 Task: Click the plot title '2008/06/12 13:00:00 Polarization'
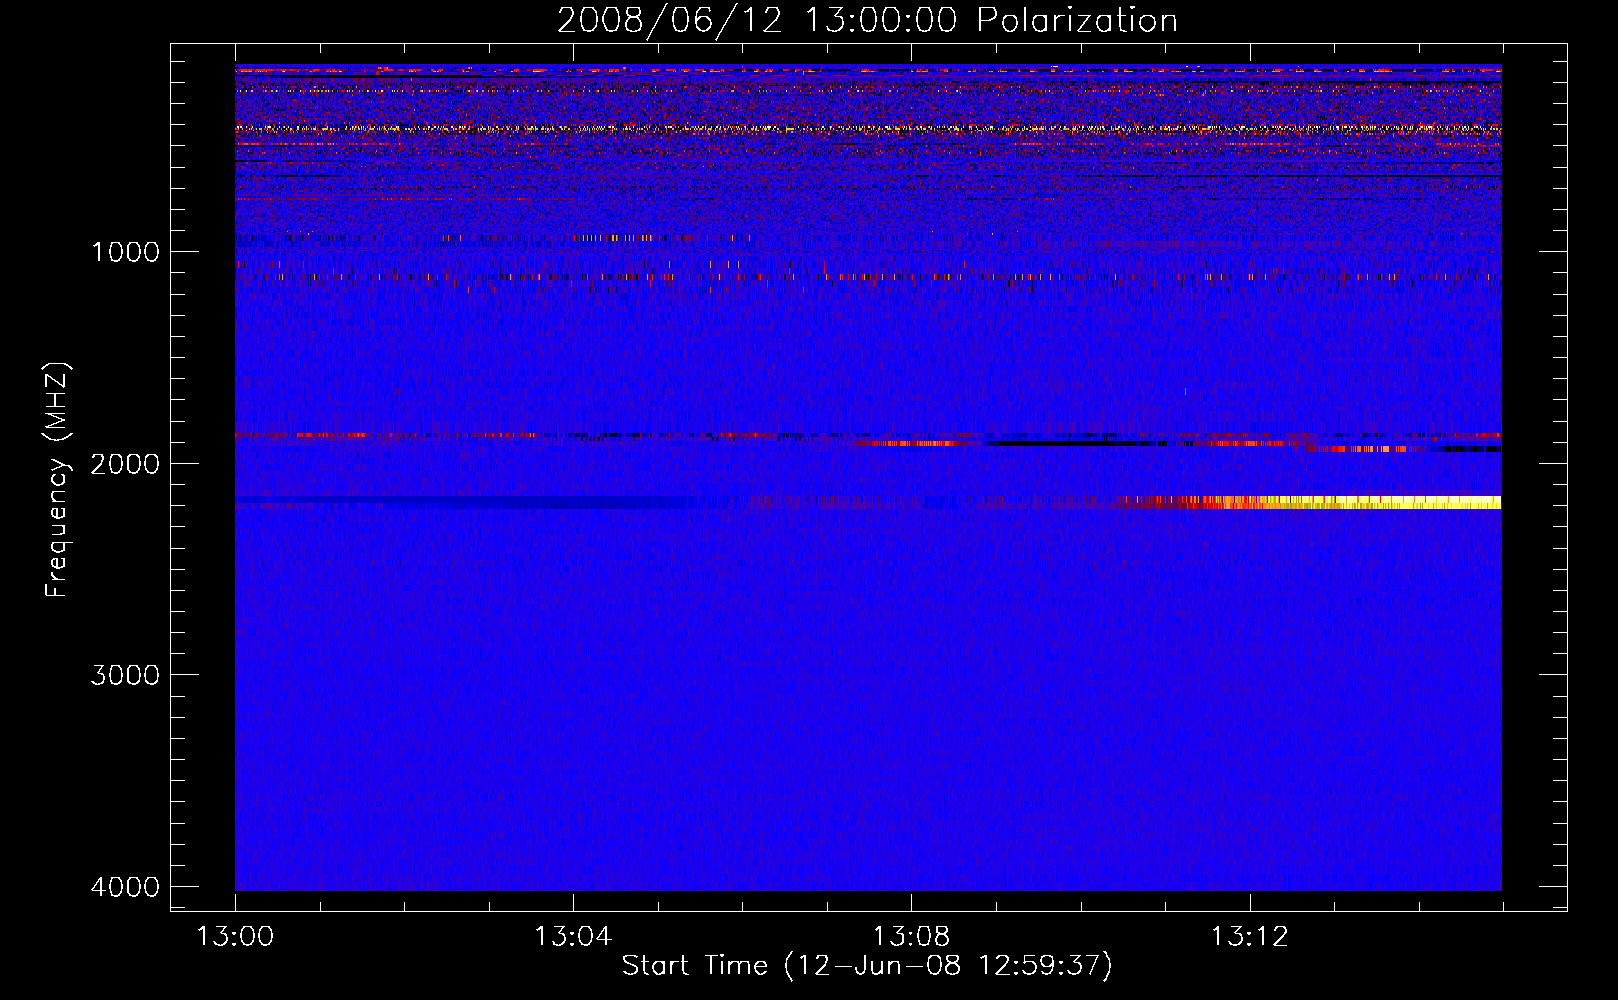[x=867, y=21]
